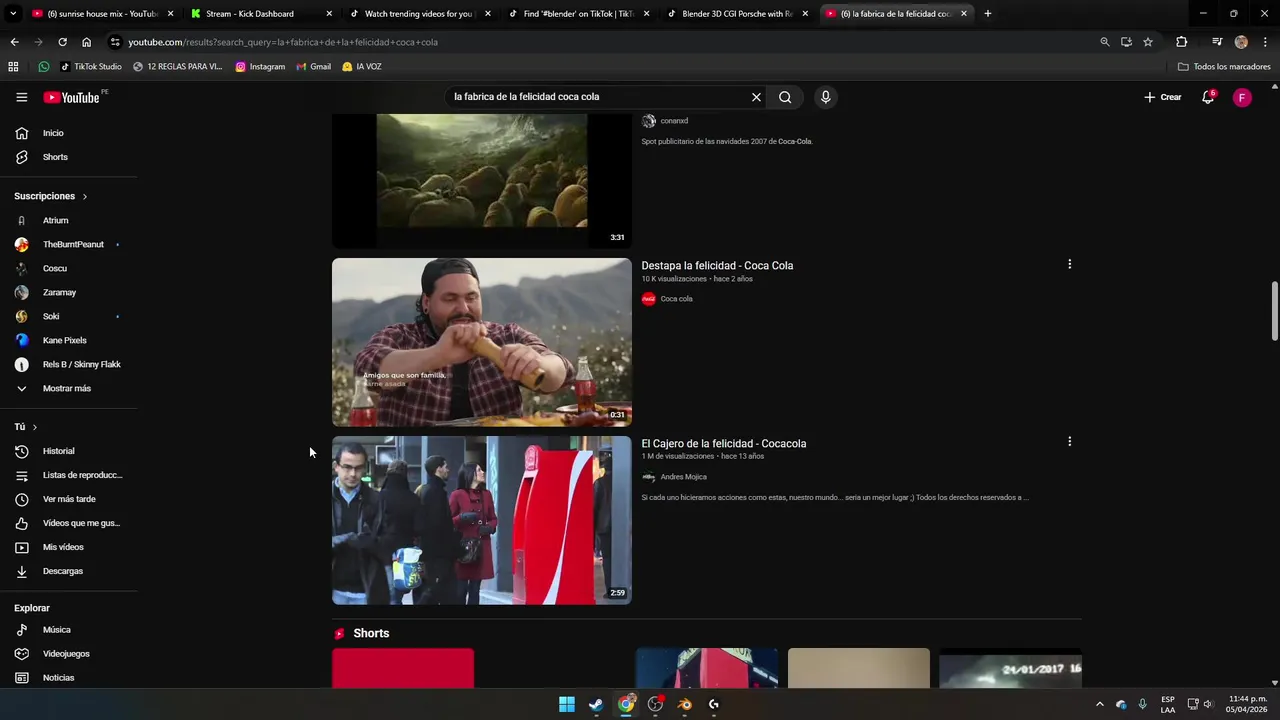
Task: Start voice search with the microphone
Action: click(x=825, y=97)
